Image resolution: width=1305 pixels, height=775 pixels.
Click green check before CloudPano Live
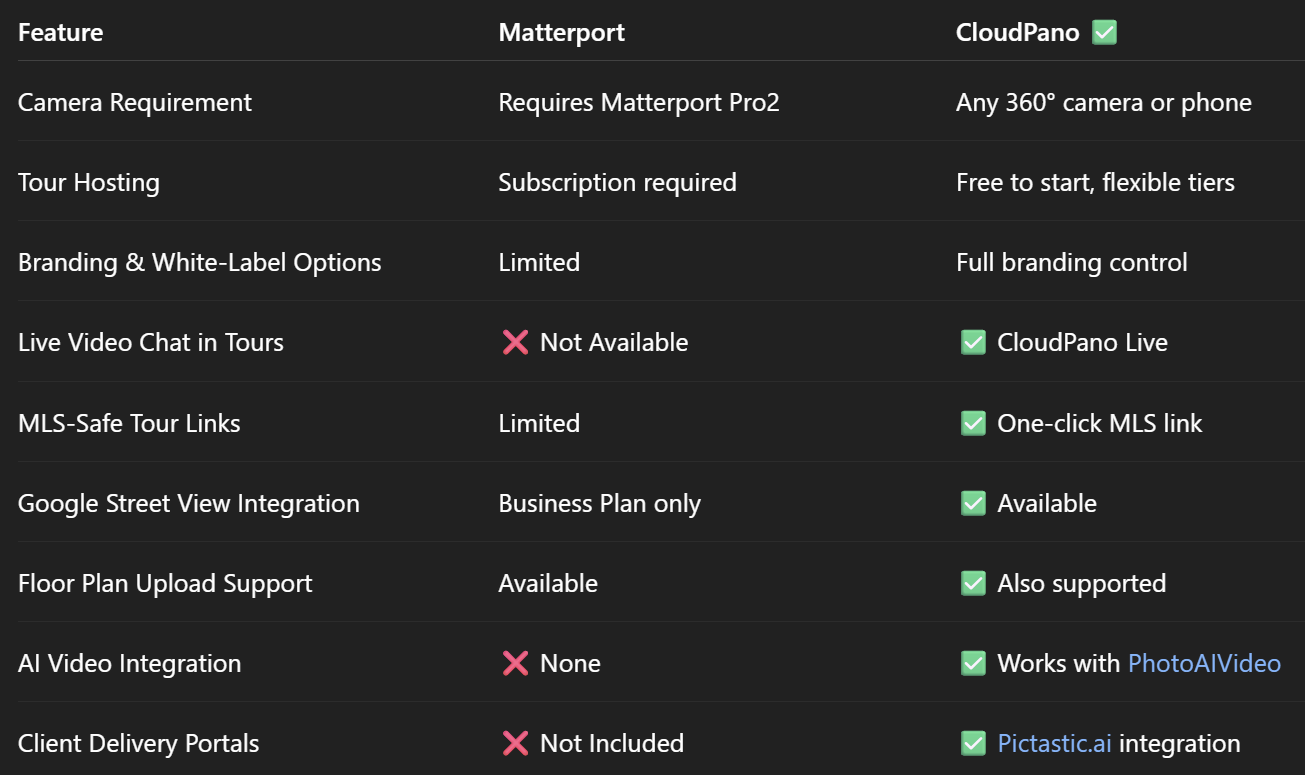tap(973, 342)
